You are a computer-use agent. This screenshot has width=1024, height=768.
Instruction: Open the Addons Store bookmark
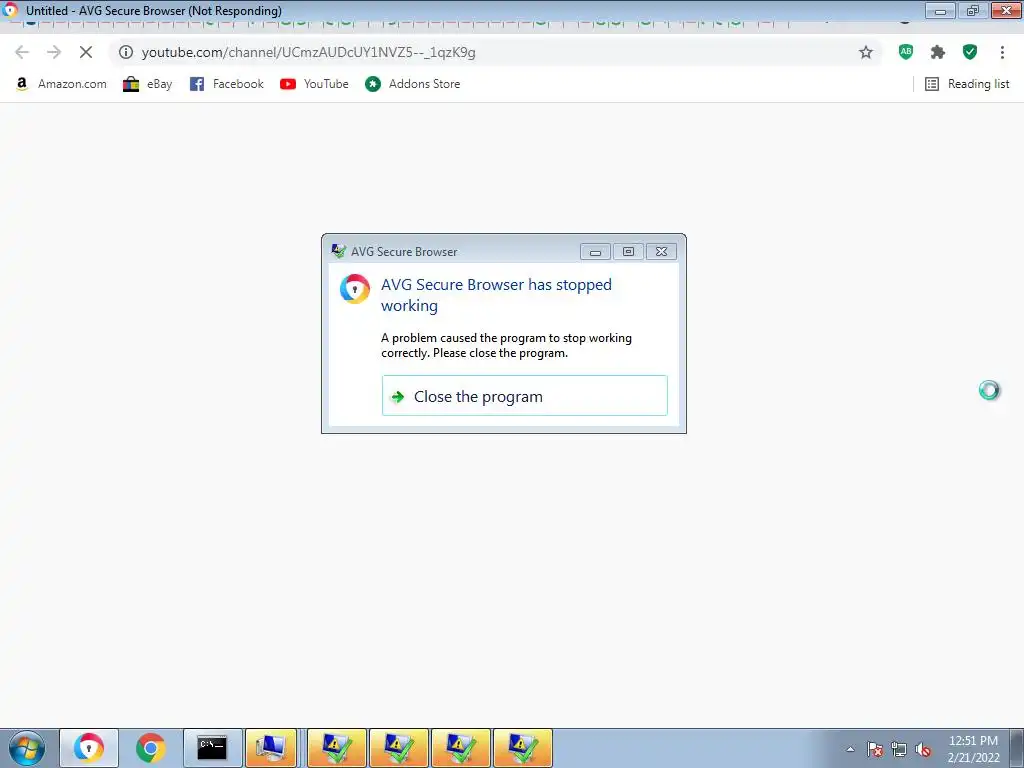click(413, 84)
